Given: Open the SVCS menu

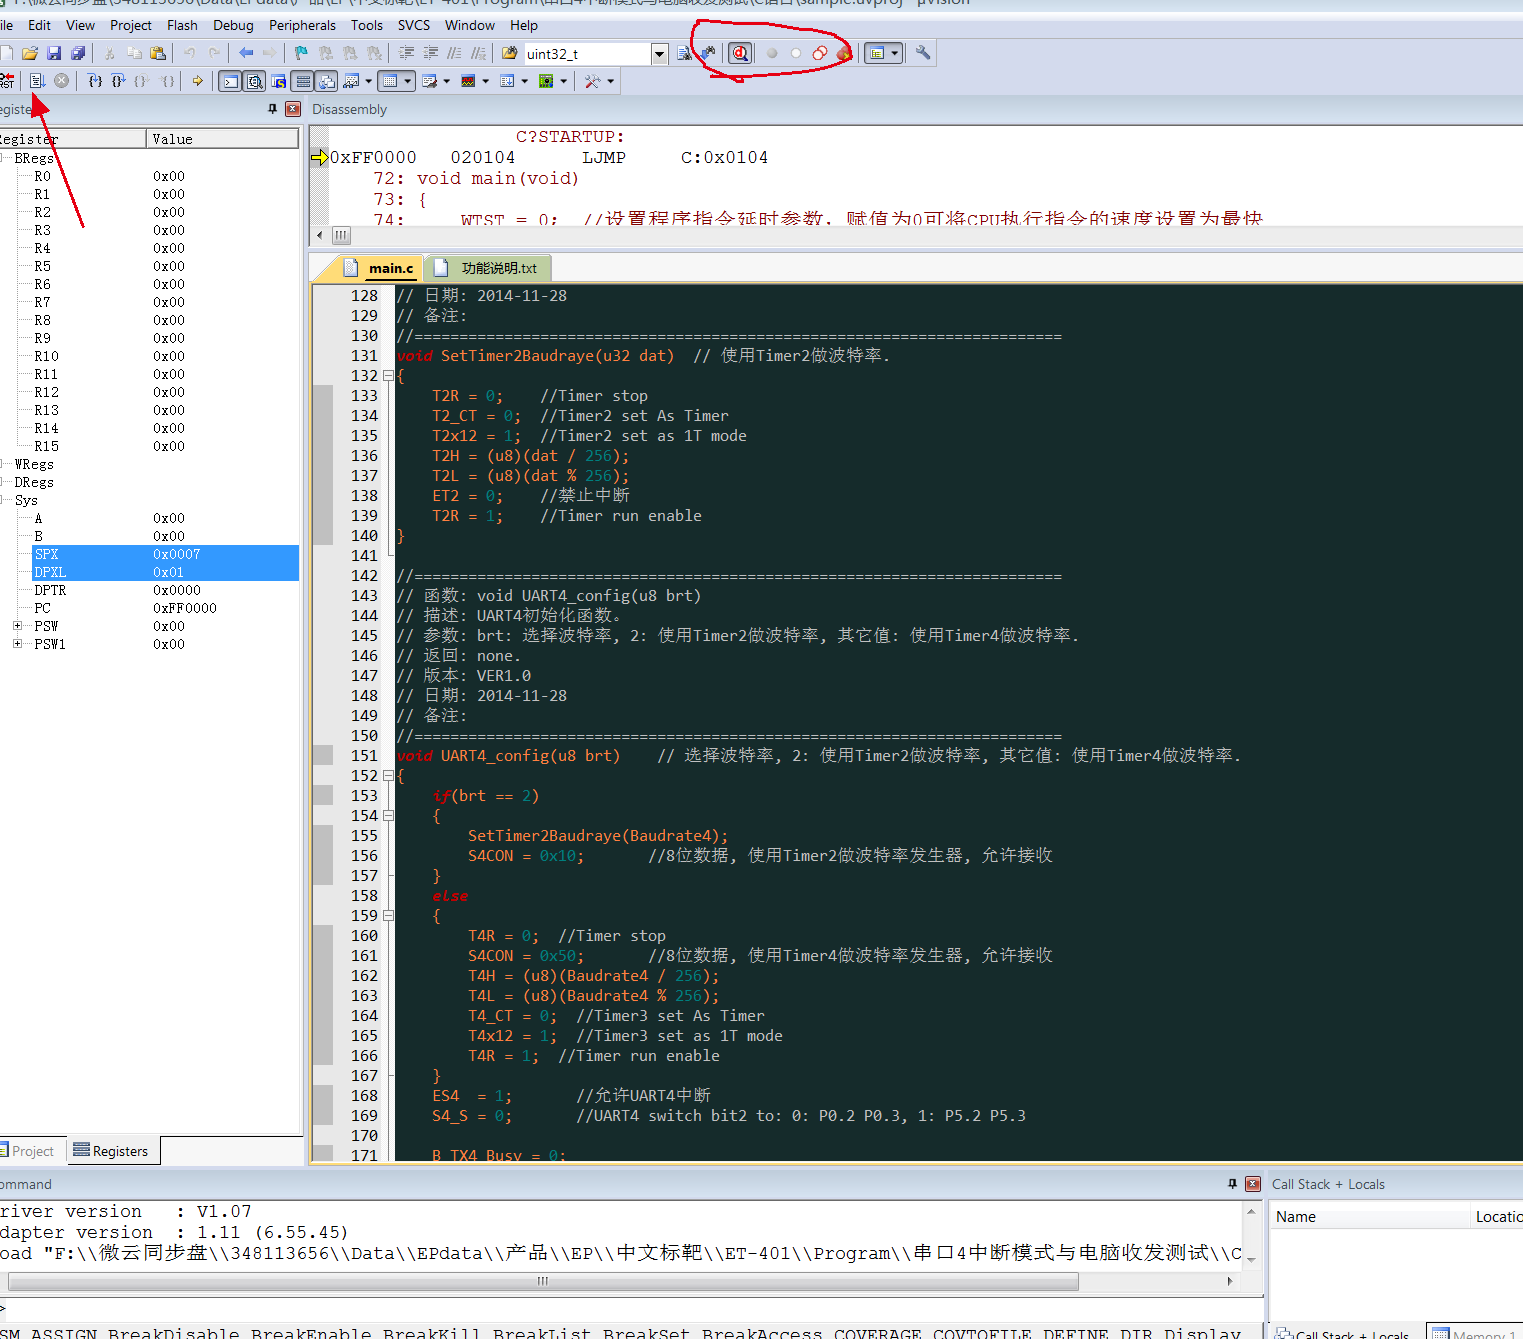Looking at the screenshot, I should coord(414,25).
